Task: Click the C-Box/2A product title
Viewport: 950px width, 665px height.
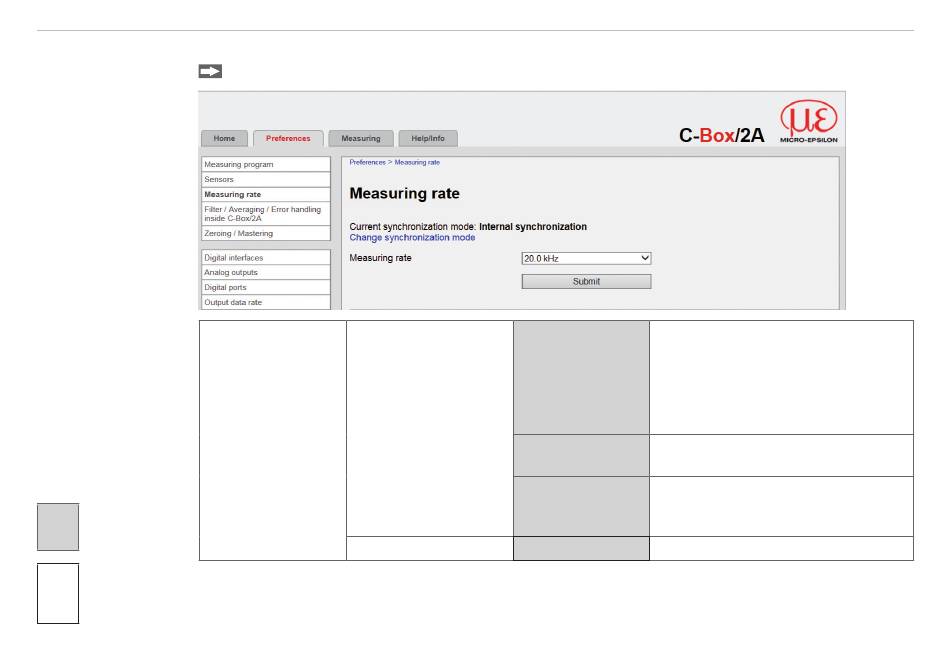Action: [x=721, y=135]
